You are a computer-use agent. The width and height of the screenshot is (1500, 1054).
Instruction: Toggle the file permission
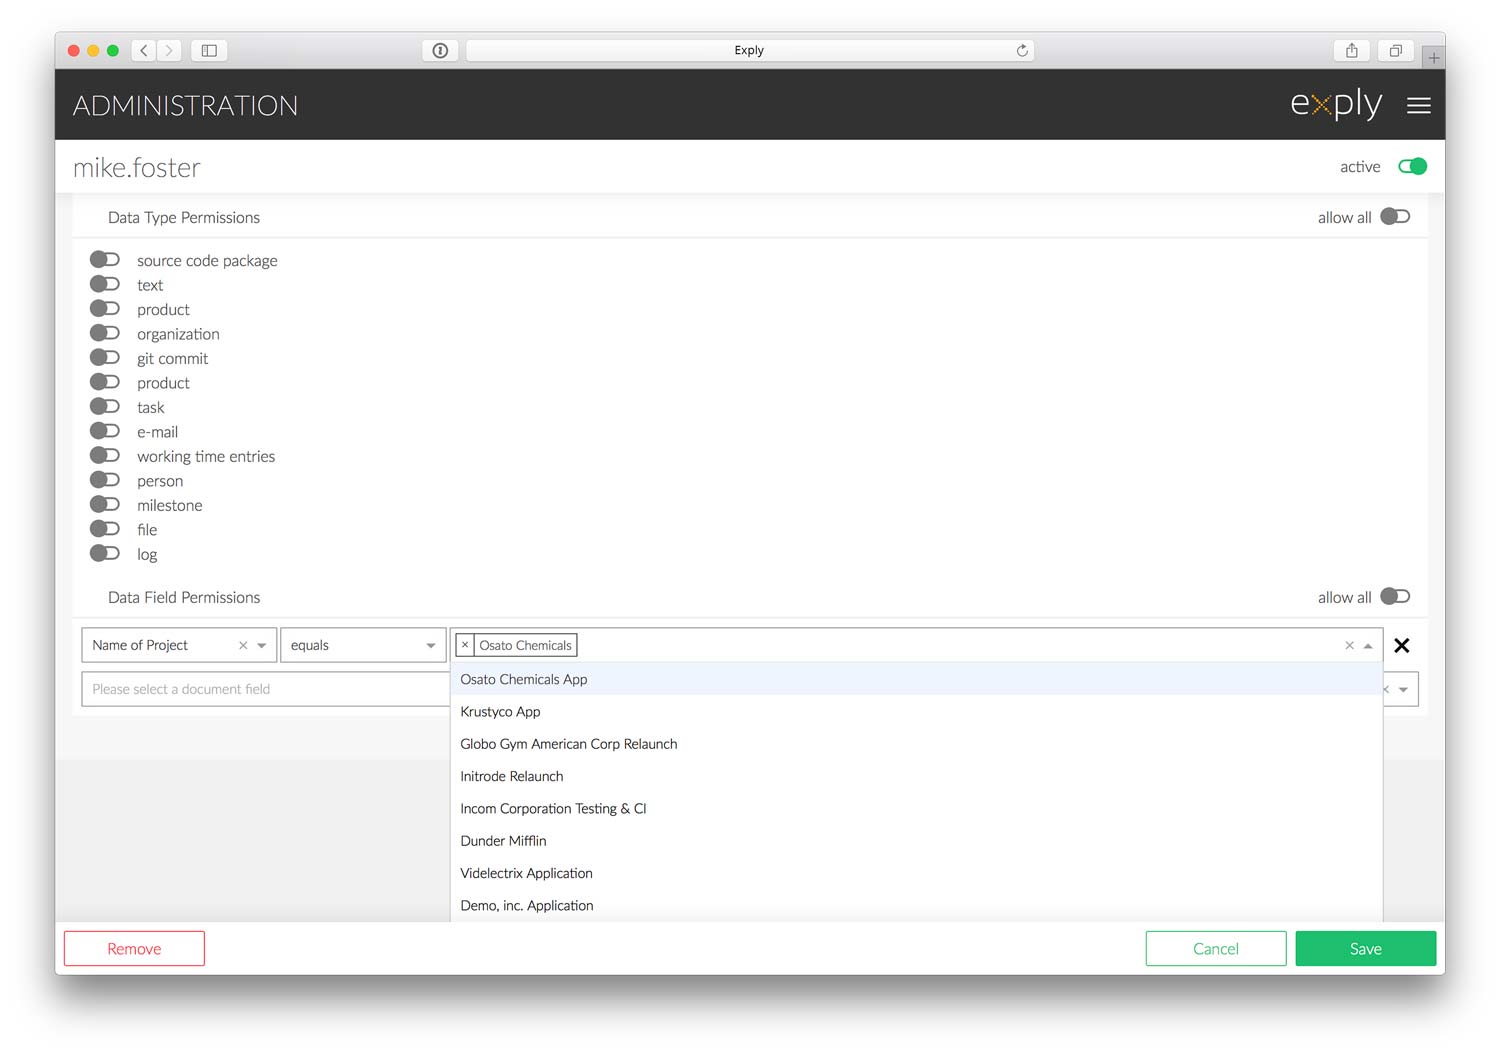coord(105,529)
